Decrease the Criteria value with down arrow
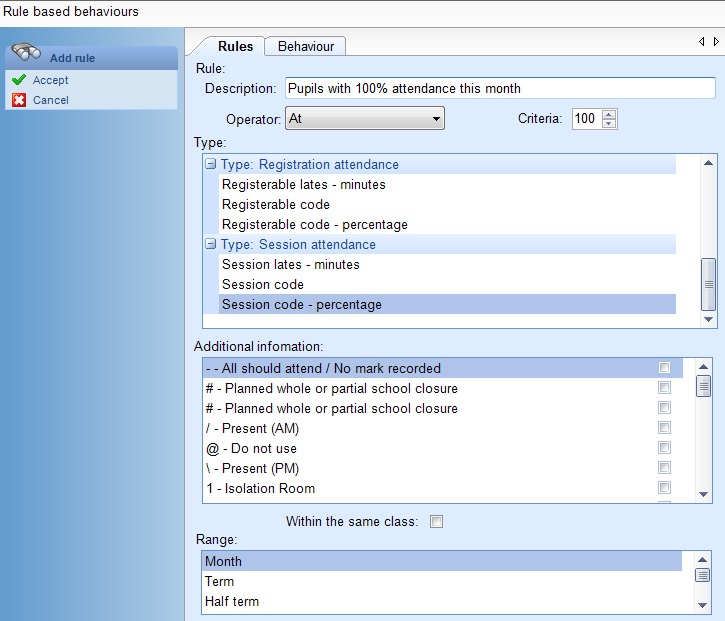The height and width of the screenshot is (621, 725). point(609,123)
